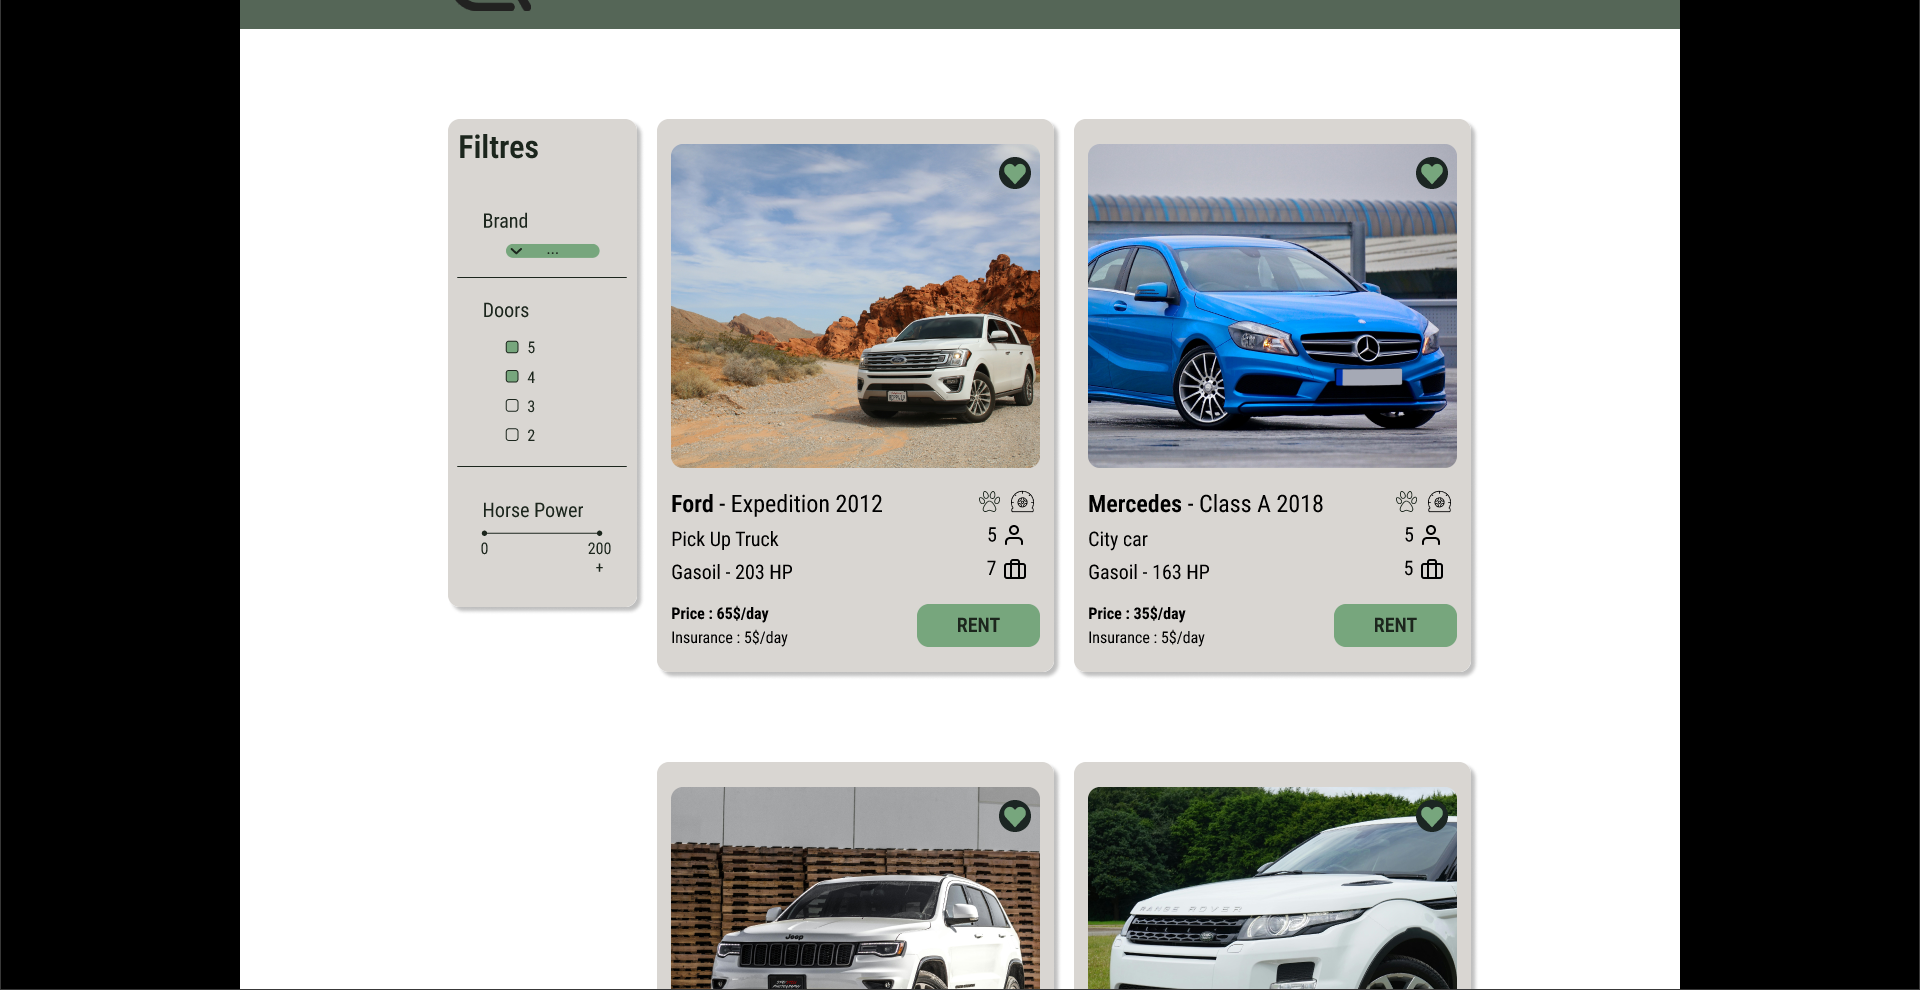This screenshot has height=990, width=1920.
Task: Enable the 3 doors filter
Action: point(512,406)
